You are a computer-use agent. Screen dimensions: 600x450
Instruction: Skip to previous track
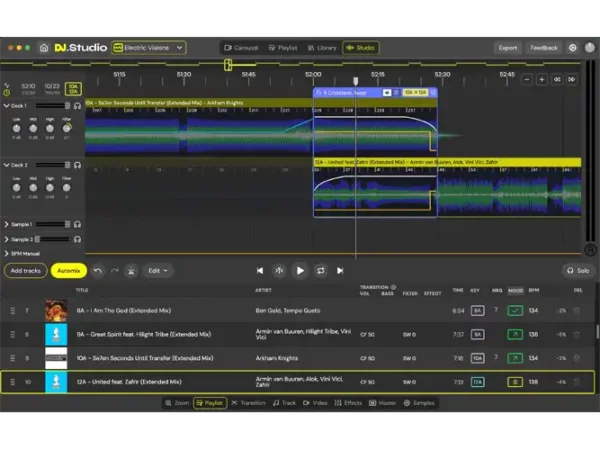point(260,271)
